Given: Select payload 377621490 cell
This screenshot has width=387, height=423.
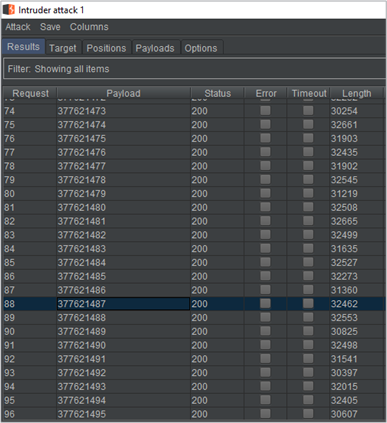Looking at the screenshot, I should [x=123, y=345].
